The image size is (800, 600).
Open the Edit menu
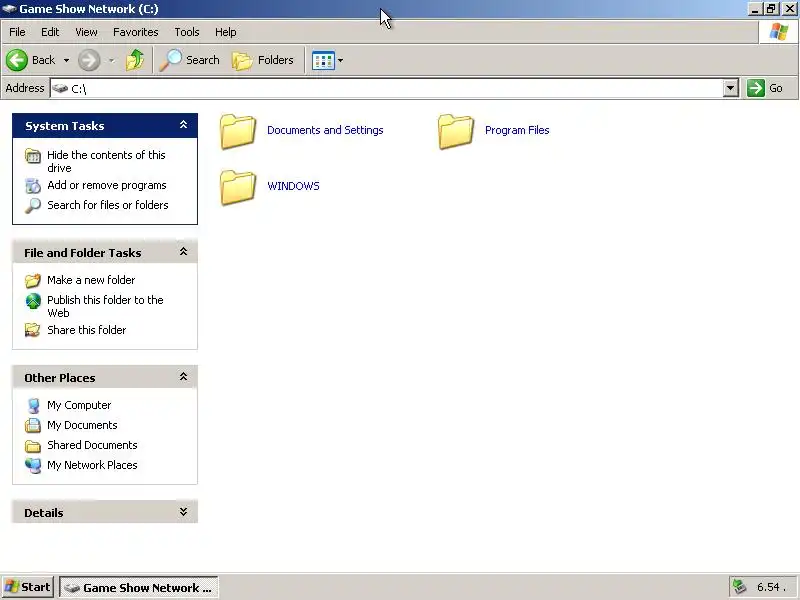49,32
